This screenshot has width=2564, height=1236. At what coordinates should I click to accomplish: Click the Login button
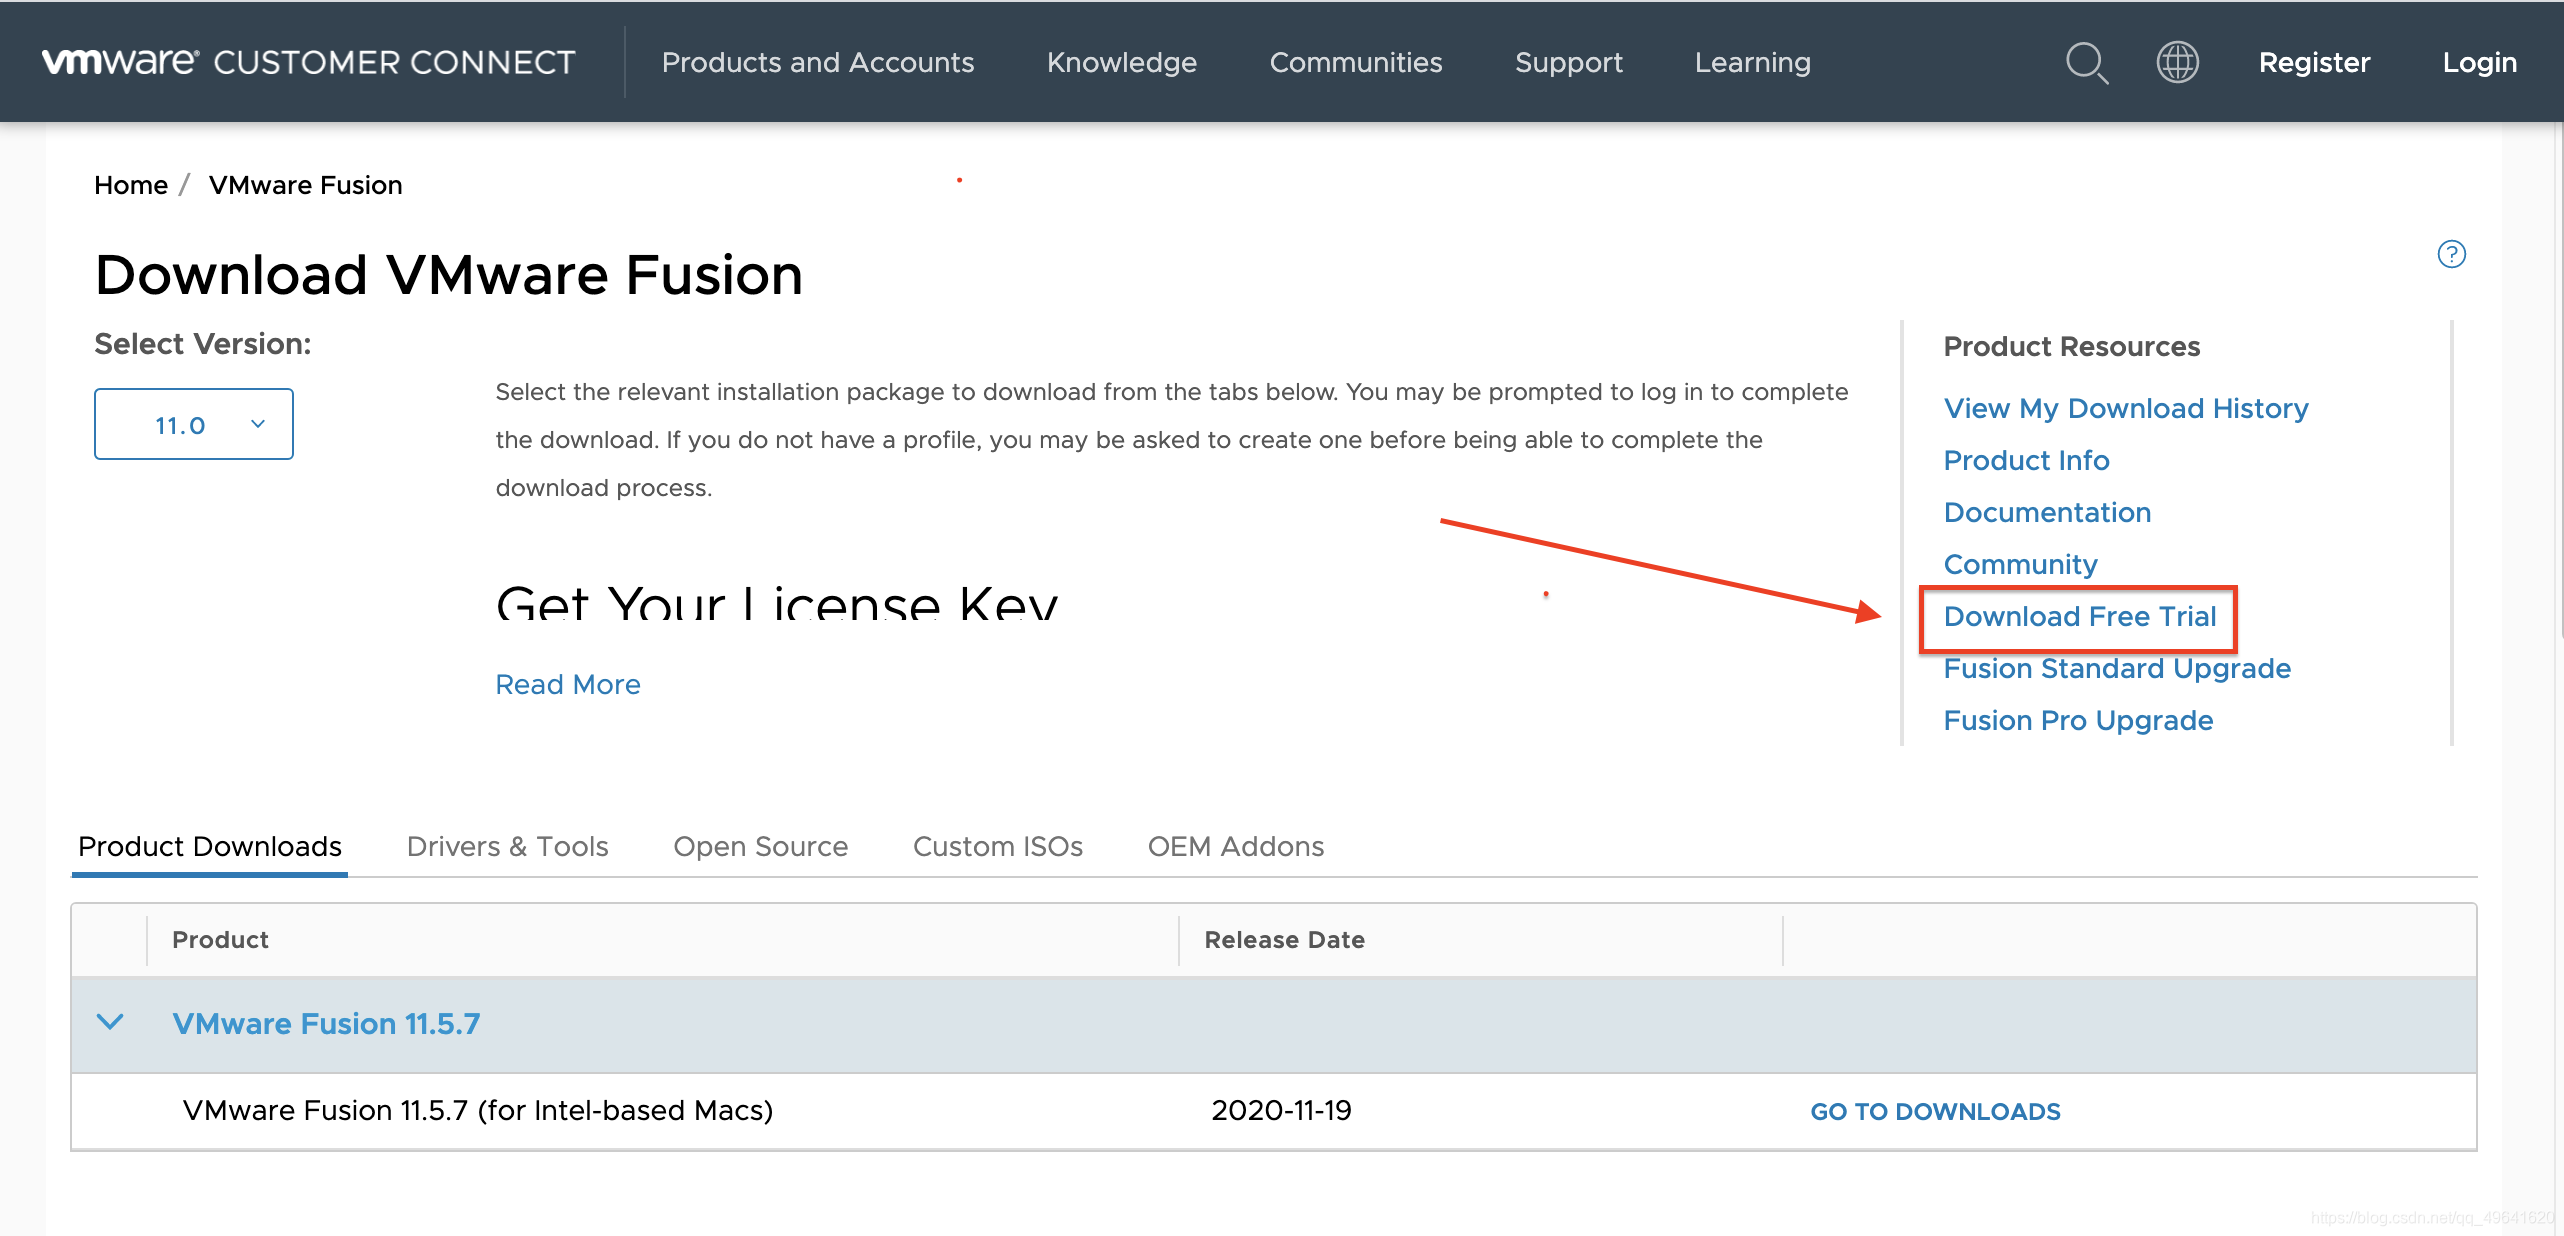2478,62
